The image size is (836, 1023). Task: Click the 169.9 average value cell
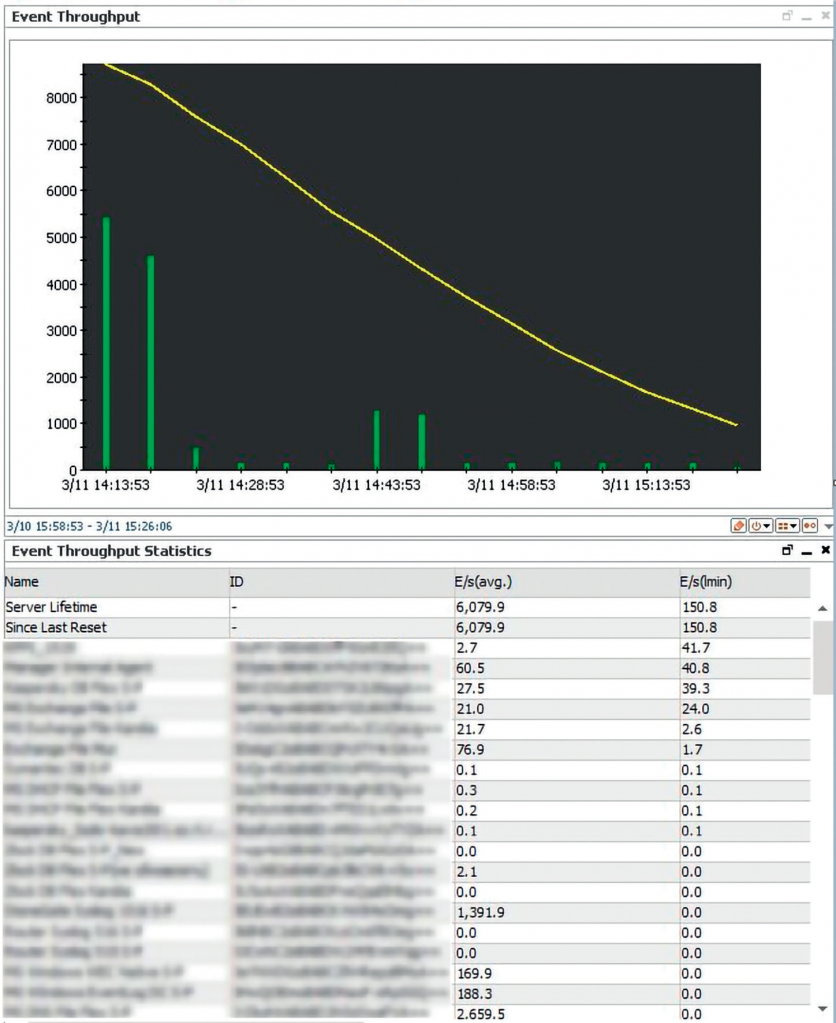click(566, 973)
